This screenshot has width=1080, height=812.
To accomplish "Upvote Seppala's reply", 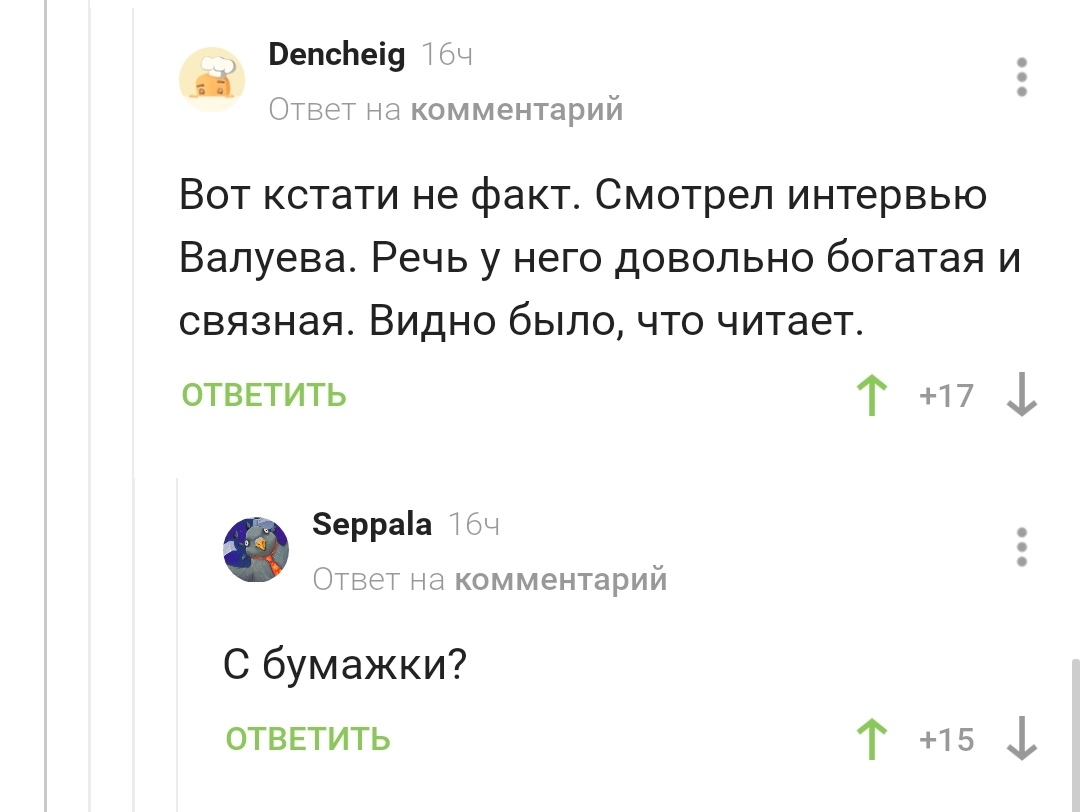I will pos(874,739).
